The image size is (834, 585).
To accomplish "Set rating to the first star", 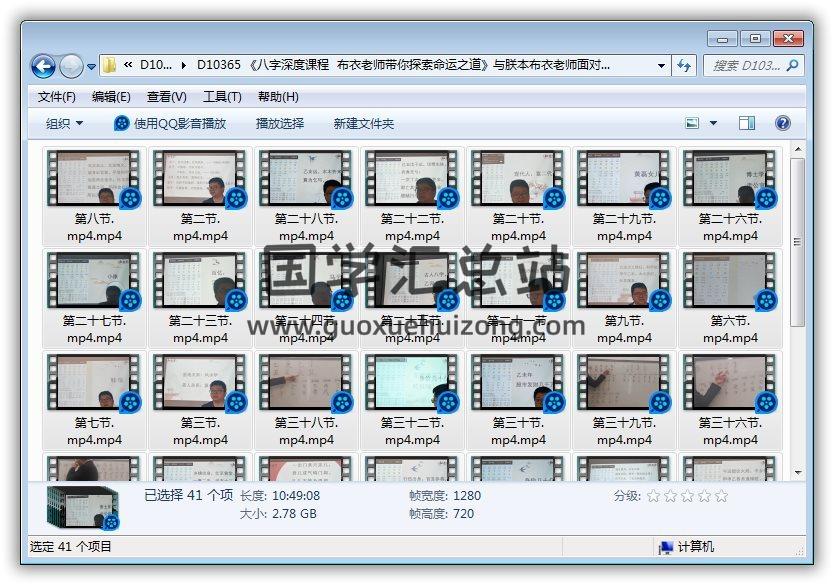I will (x=653, y=496).
